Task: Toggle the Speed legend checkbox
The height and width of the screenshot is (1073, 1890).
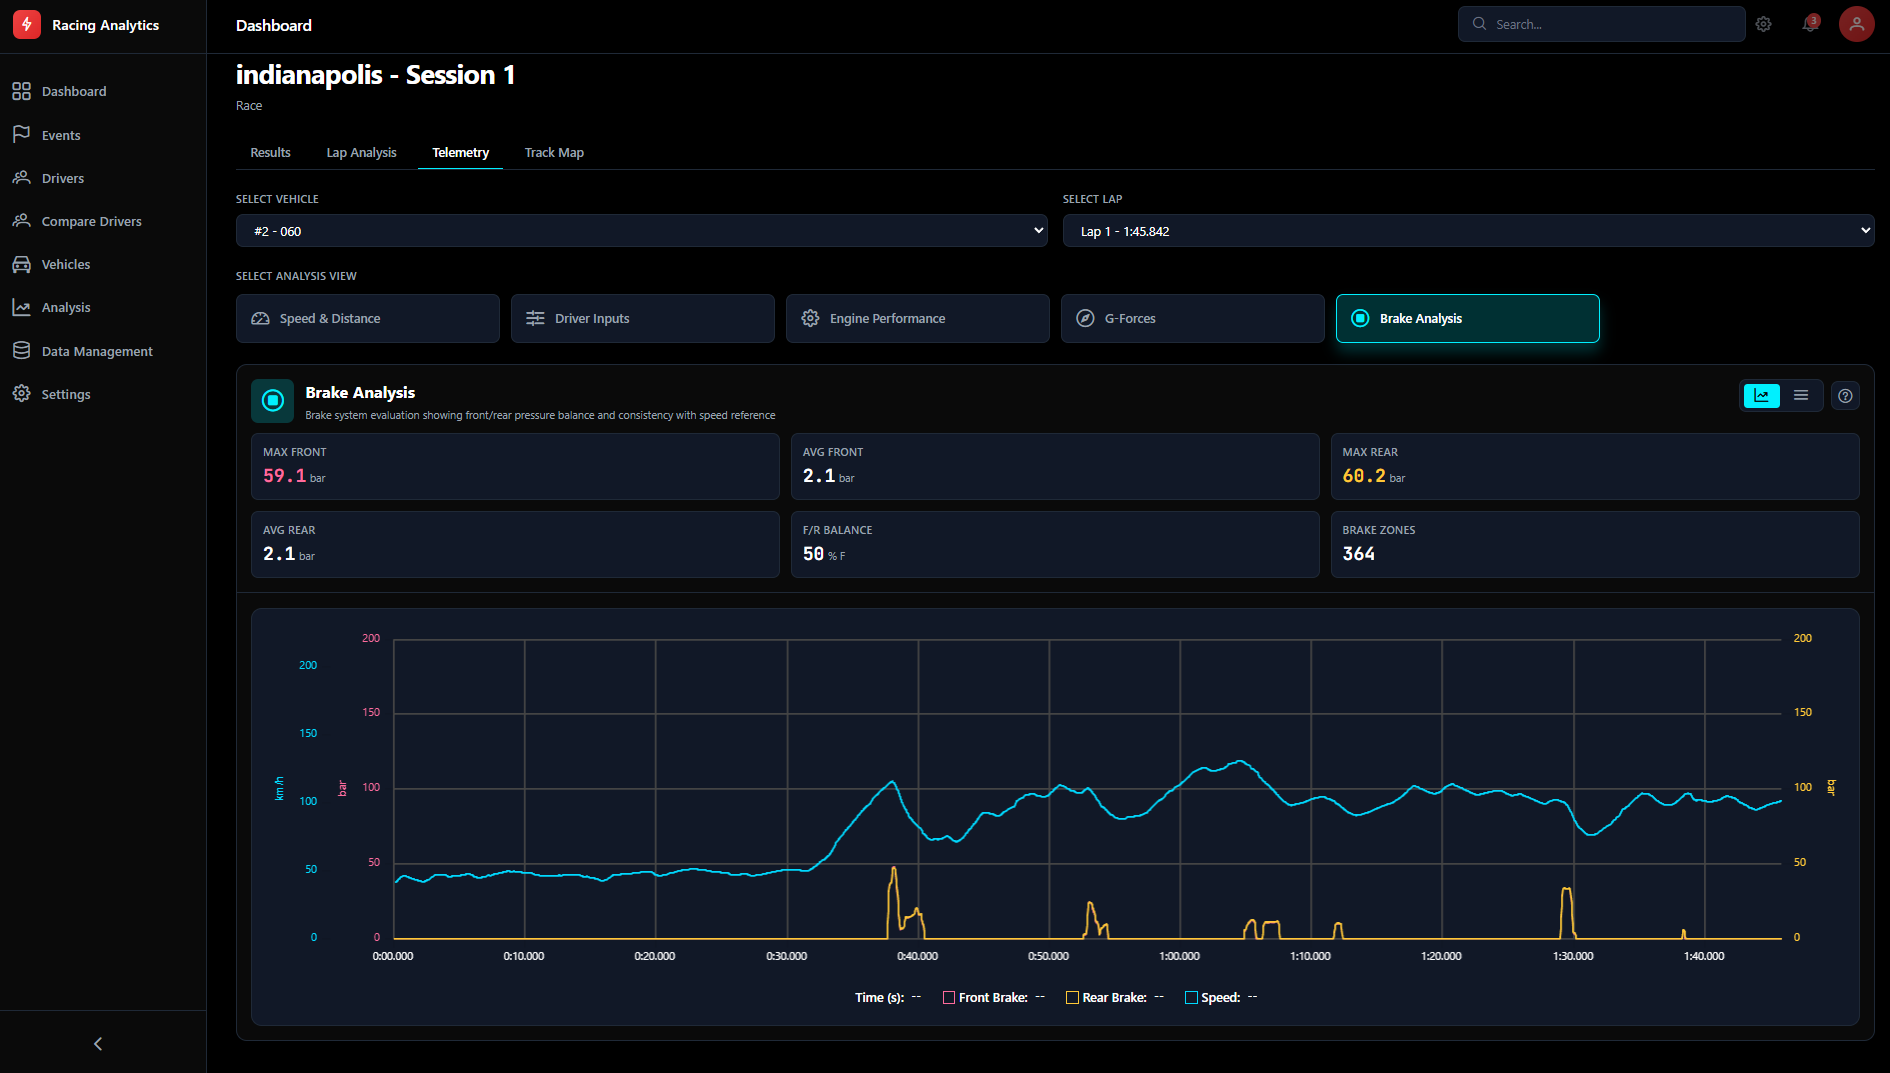Action: coord(1191,997)
